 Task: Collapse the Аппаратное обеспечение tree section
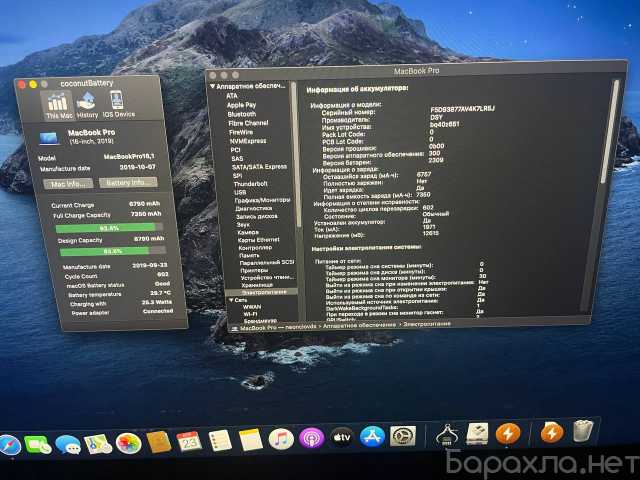(212, 87)
